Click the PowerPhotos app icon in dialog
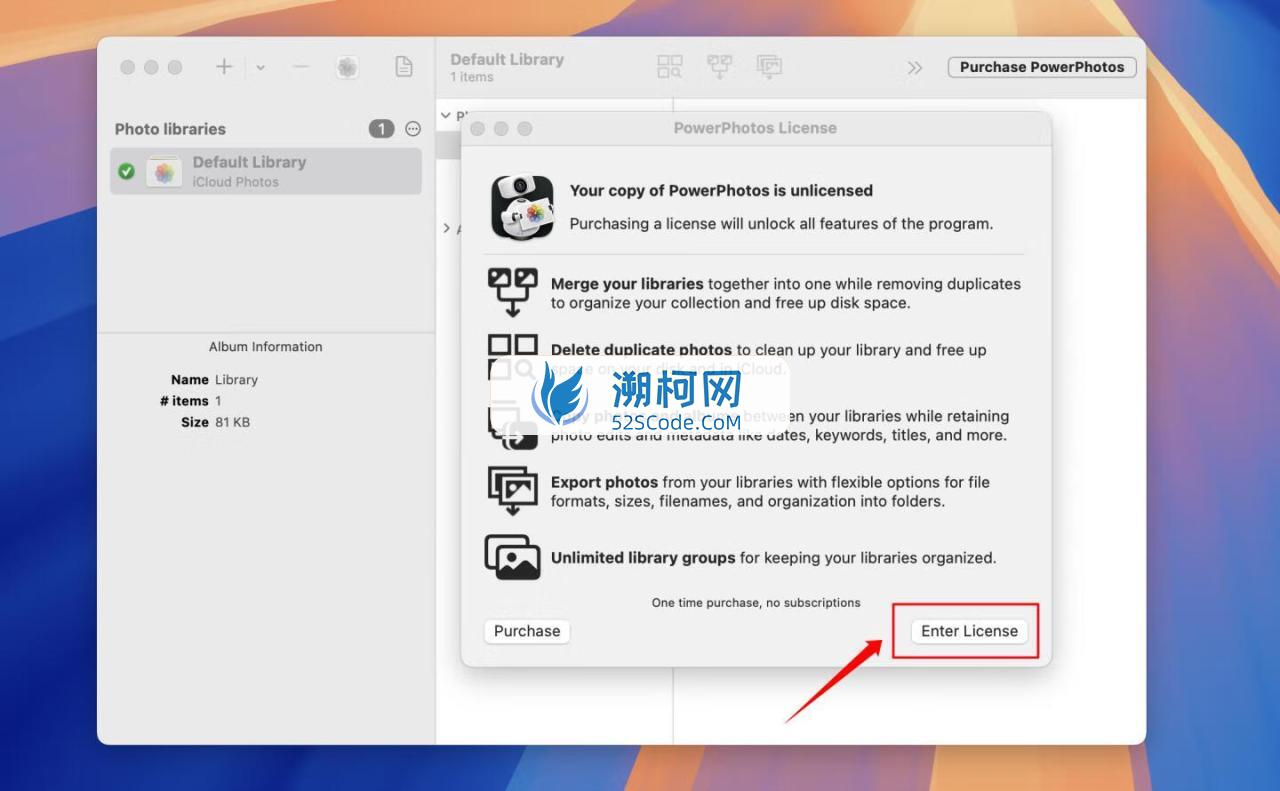 pyautogui.click(x=522, y=207)
